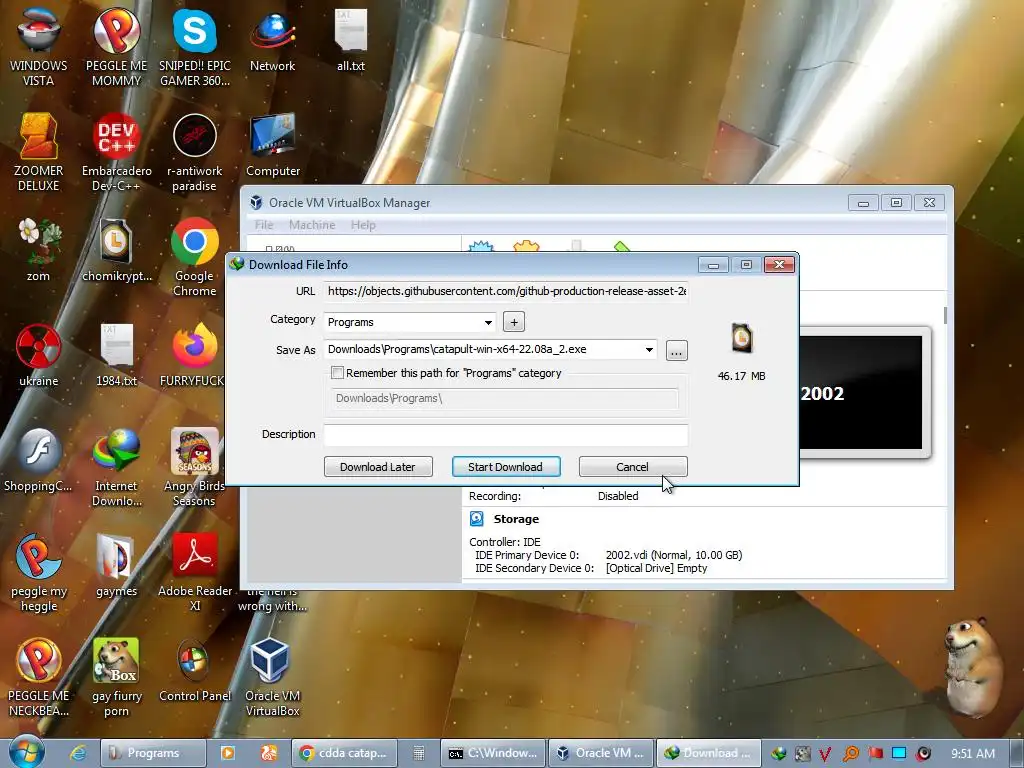This screenshot has height=768, width=1024.
Task: Click the ShoppingC... Flash icon
Action: click(x=38, y=460)
